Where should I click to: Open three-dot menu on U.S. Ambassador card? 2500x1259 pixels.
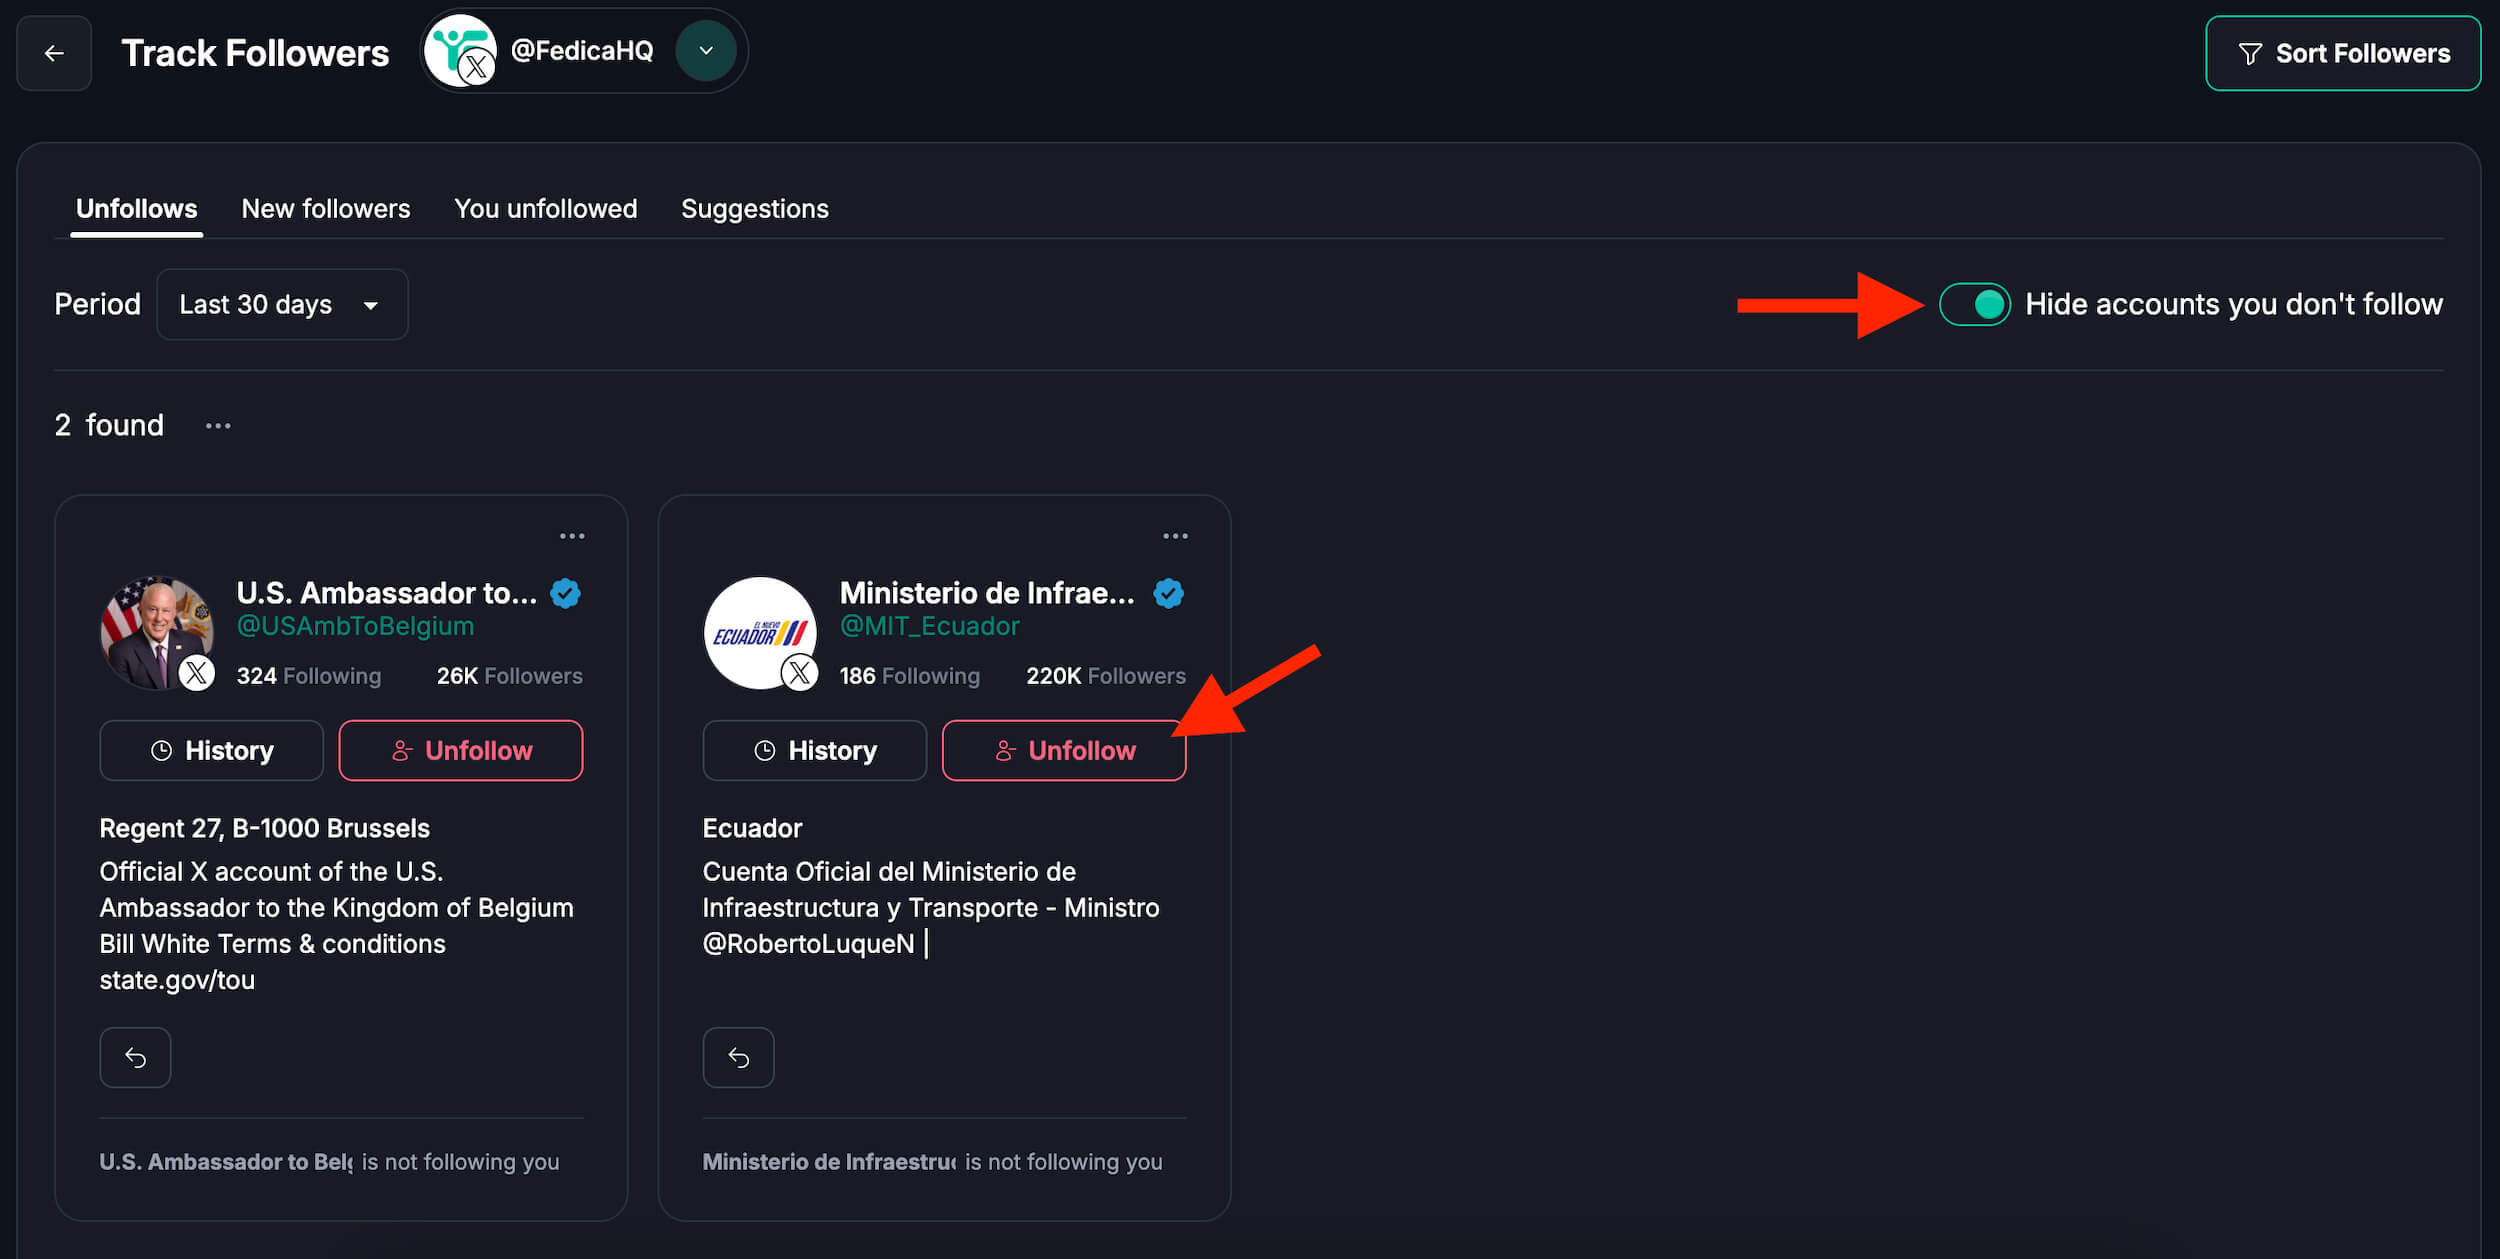click(x=572, y=536)
